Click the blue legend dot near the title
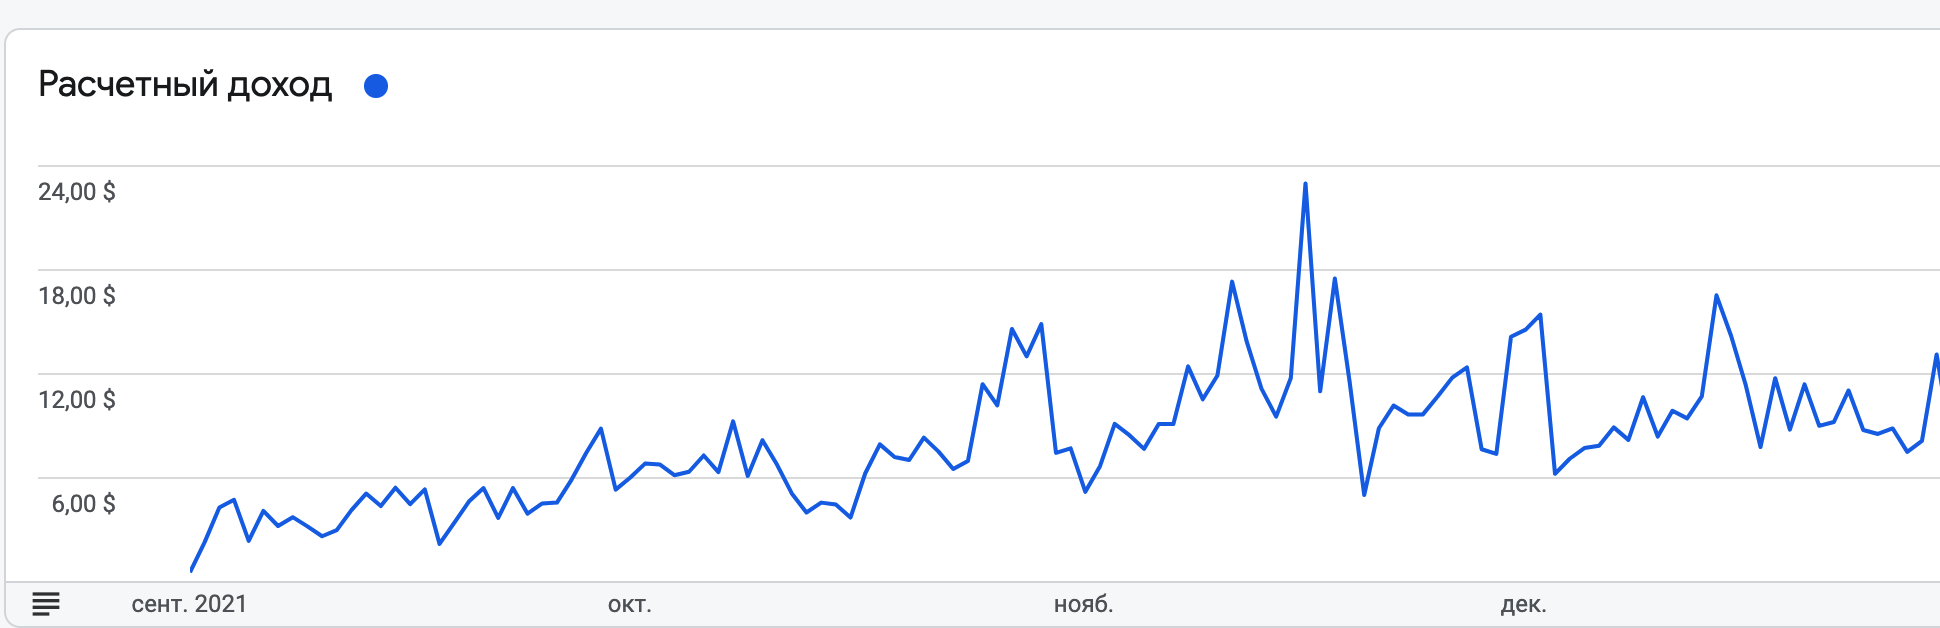The width and height of the screenshot is (1940, 628). 376,86
